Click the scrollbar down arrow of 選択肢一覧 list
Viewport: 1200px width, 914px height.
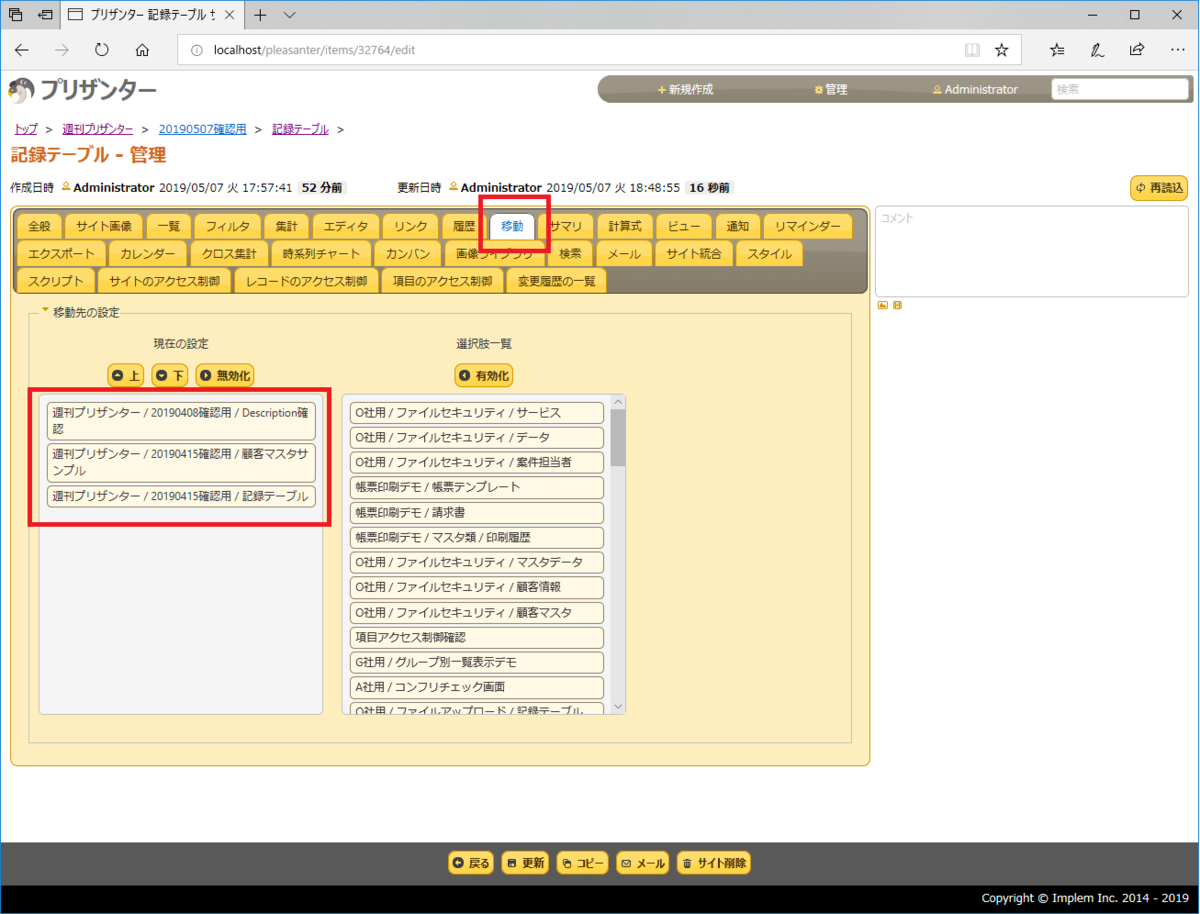(x=618, y=707)
